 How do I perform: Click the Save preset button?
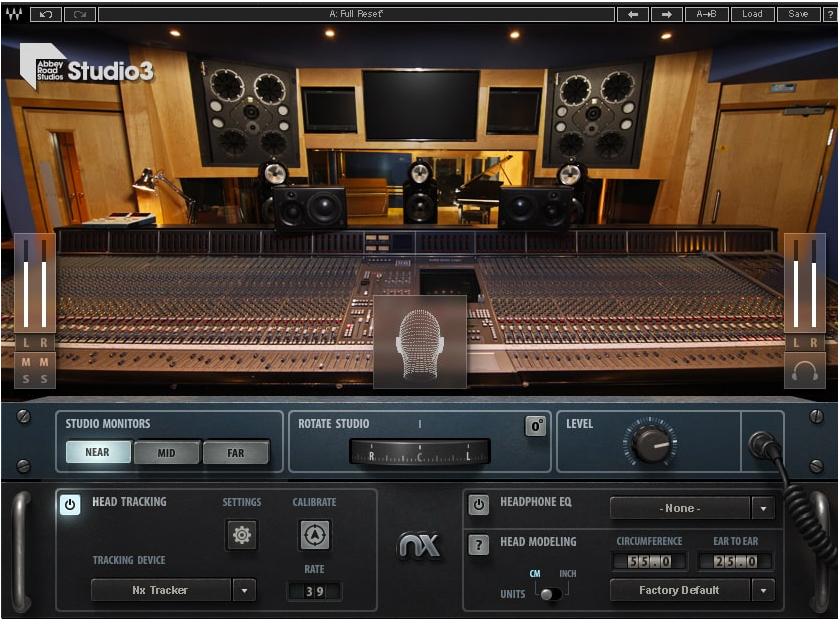pyautogui.click(x=798, y=14)
